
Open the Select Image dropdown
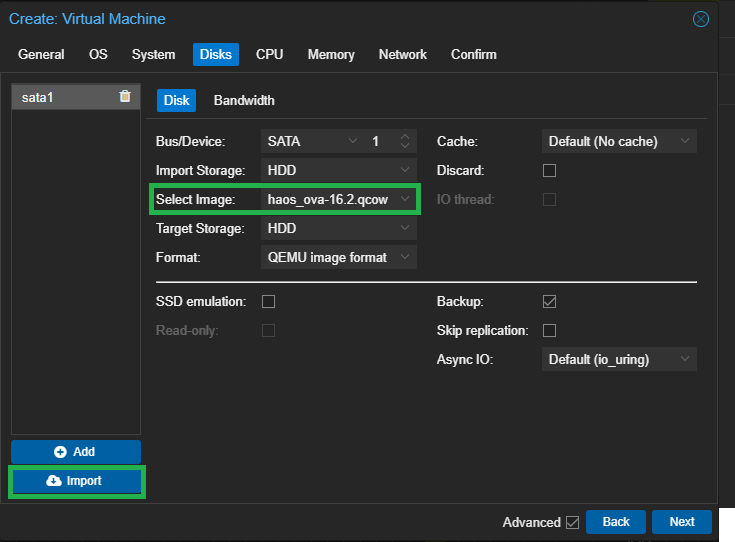[338, 200]
